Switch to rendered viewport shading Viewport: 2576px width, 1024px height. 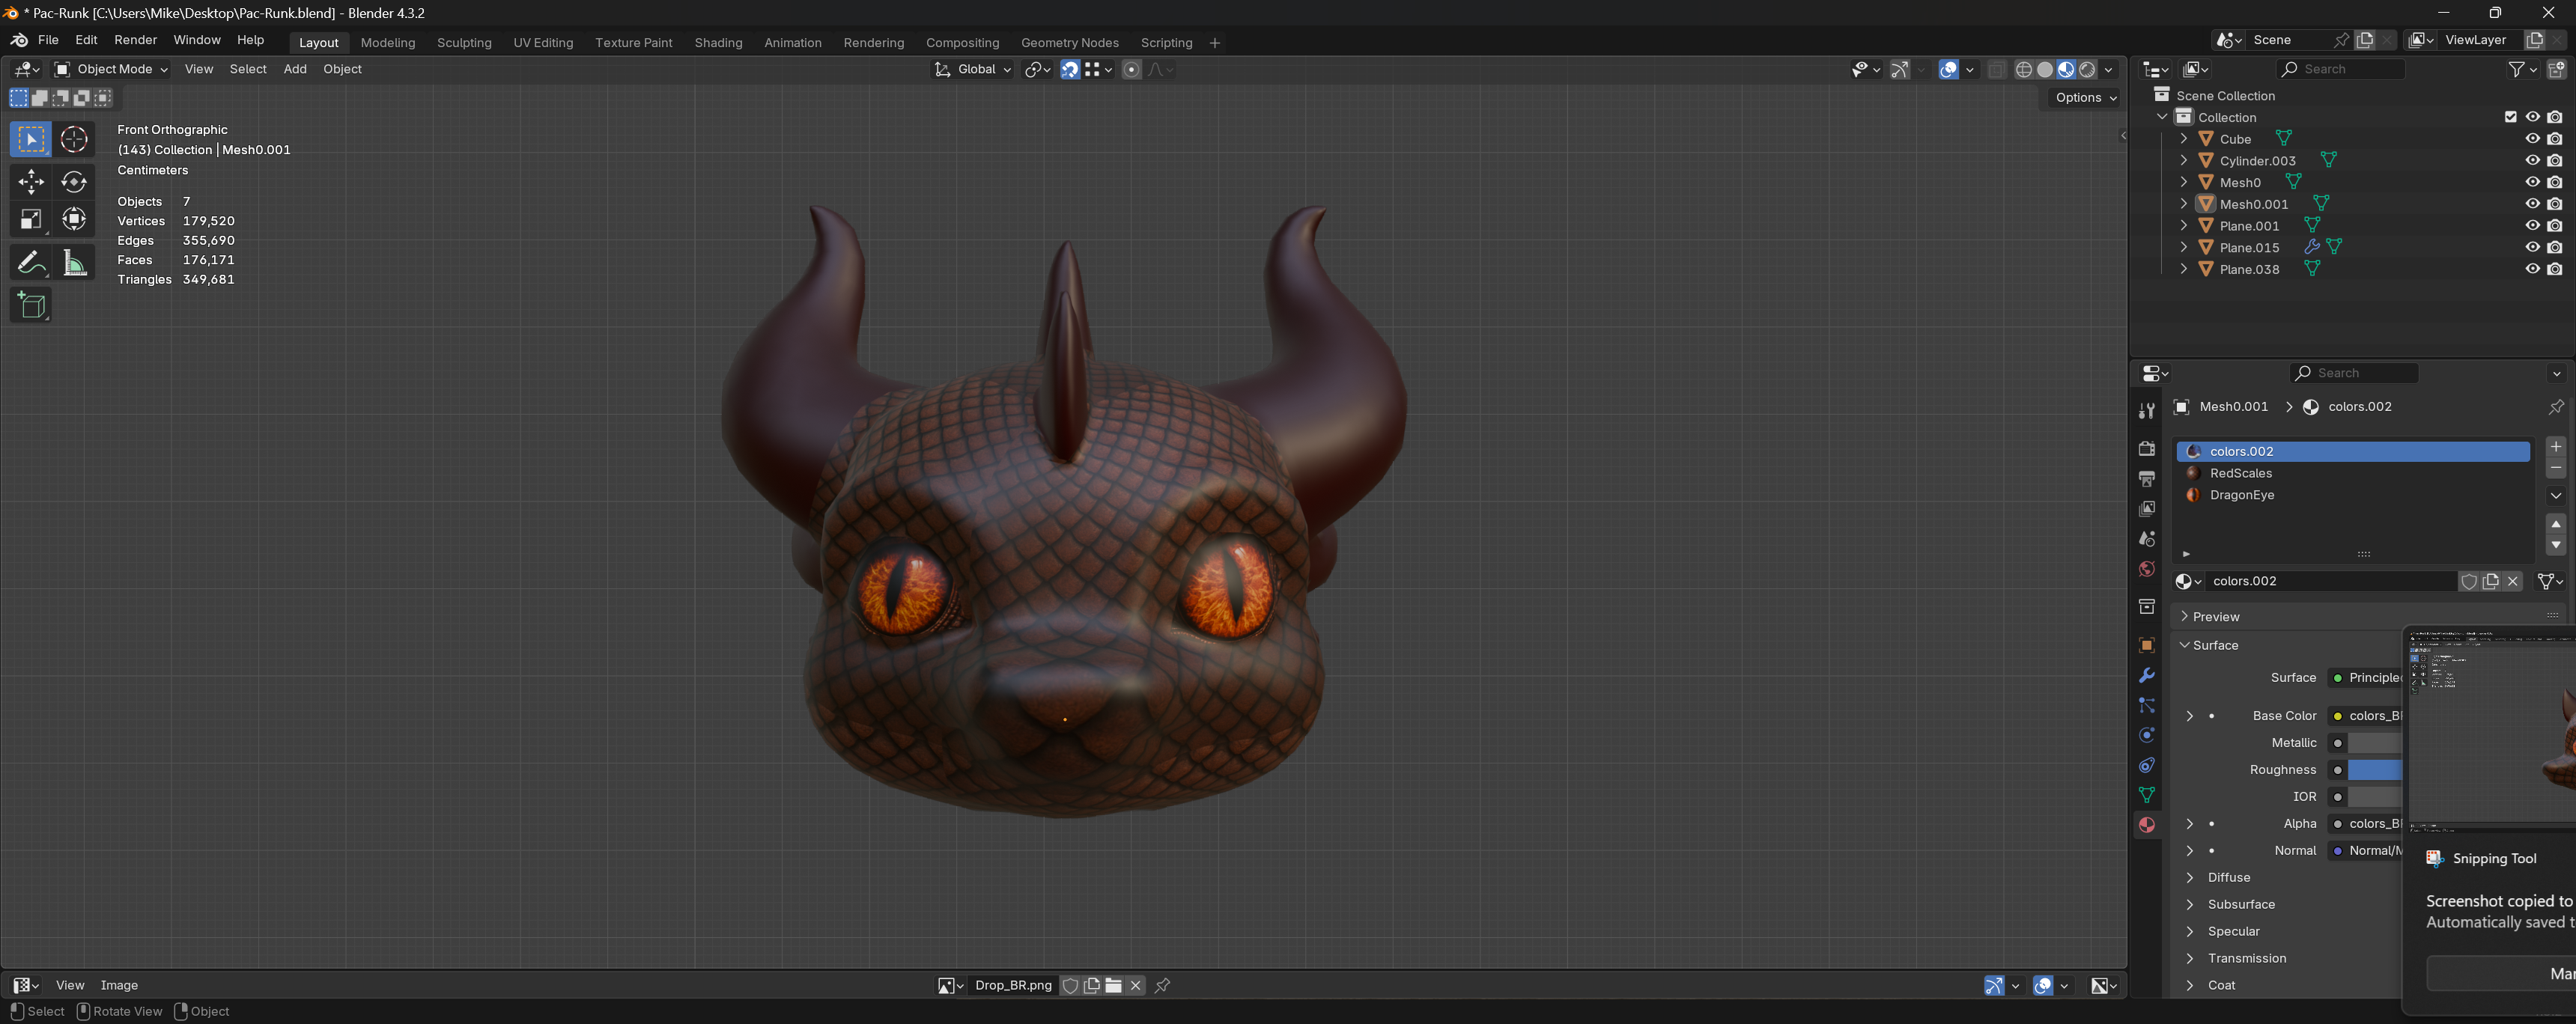2087,69
